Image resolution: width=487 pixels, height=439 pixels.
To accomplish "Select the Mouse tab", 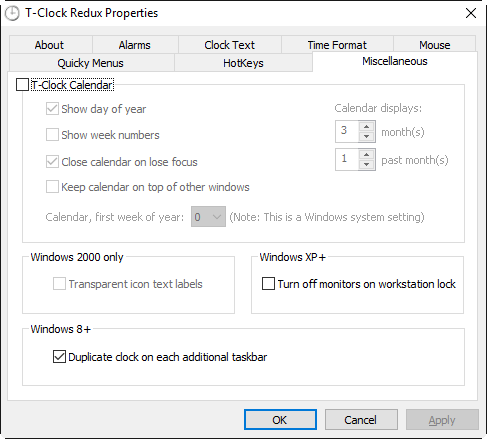I will (435, 45).
